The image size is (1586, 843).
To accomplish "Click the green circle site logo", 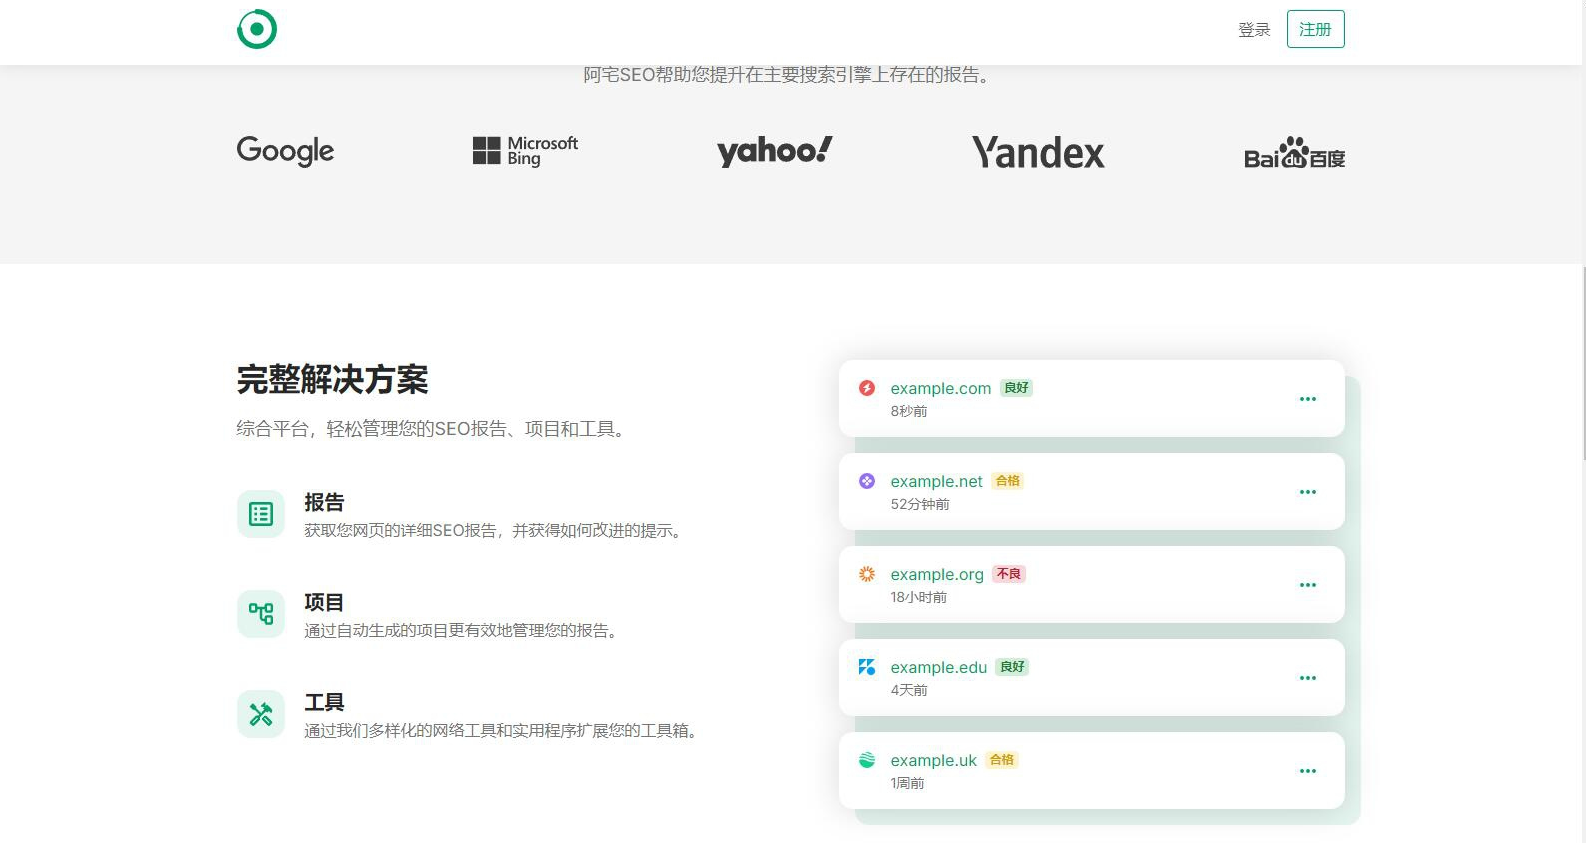I will pyautogui.click(x=257, y=29).
